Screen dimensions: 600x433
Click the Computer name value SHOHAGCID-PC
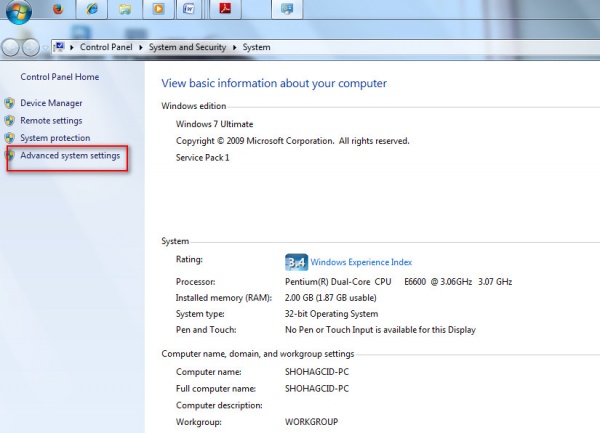click(317, 372)
